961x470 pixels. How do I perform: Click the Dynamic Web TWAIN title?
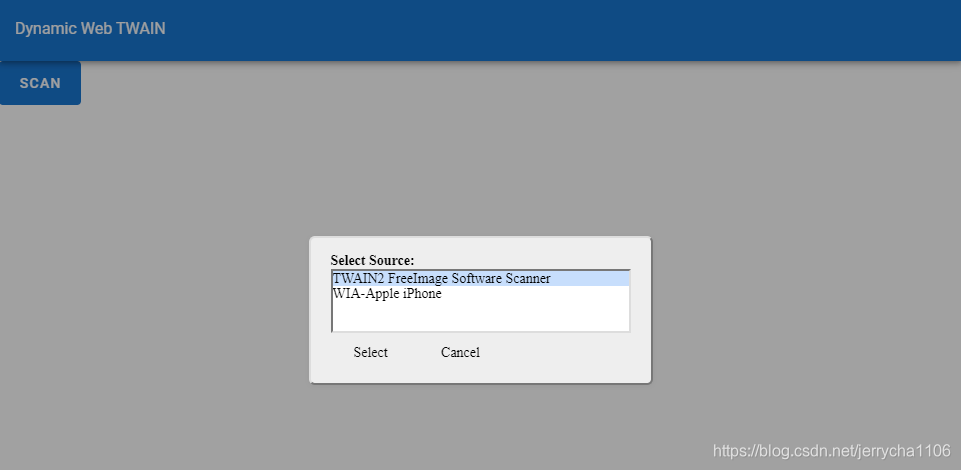tap(90, 29)
